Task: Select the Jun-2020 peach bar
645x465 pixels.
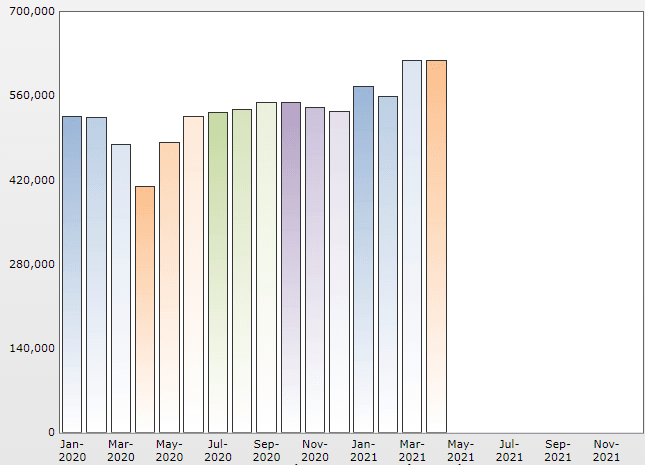Action: pyautogui.click(x=193, y=274)
